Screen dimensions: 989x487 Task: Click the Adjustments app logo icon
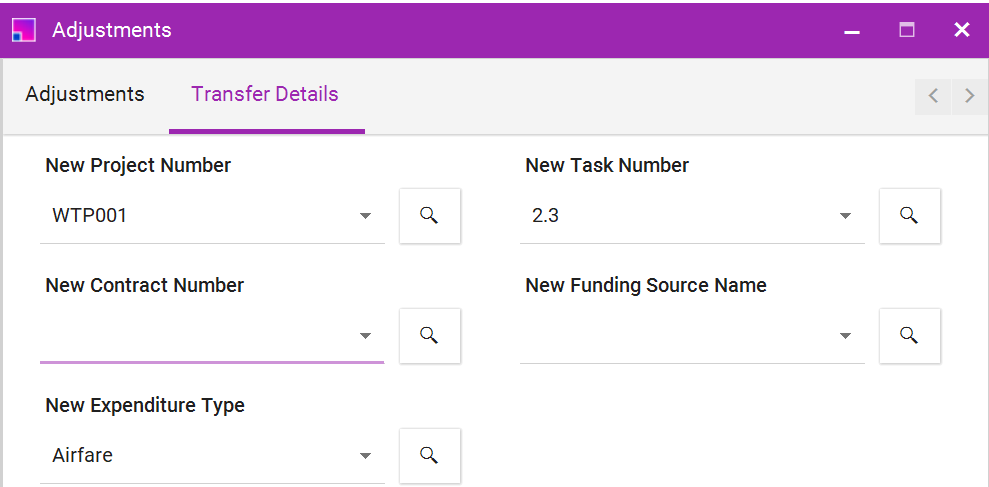(x=24, y=30)
